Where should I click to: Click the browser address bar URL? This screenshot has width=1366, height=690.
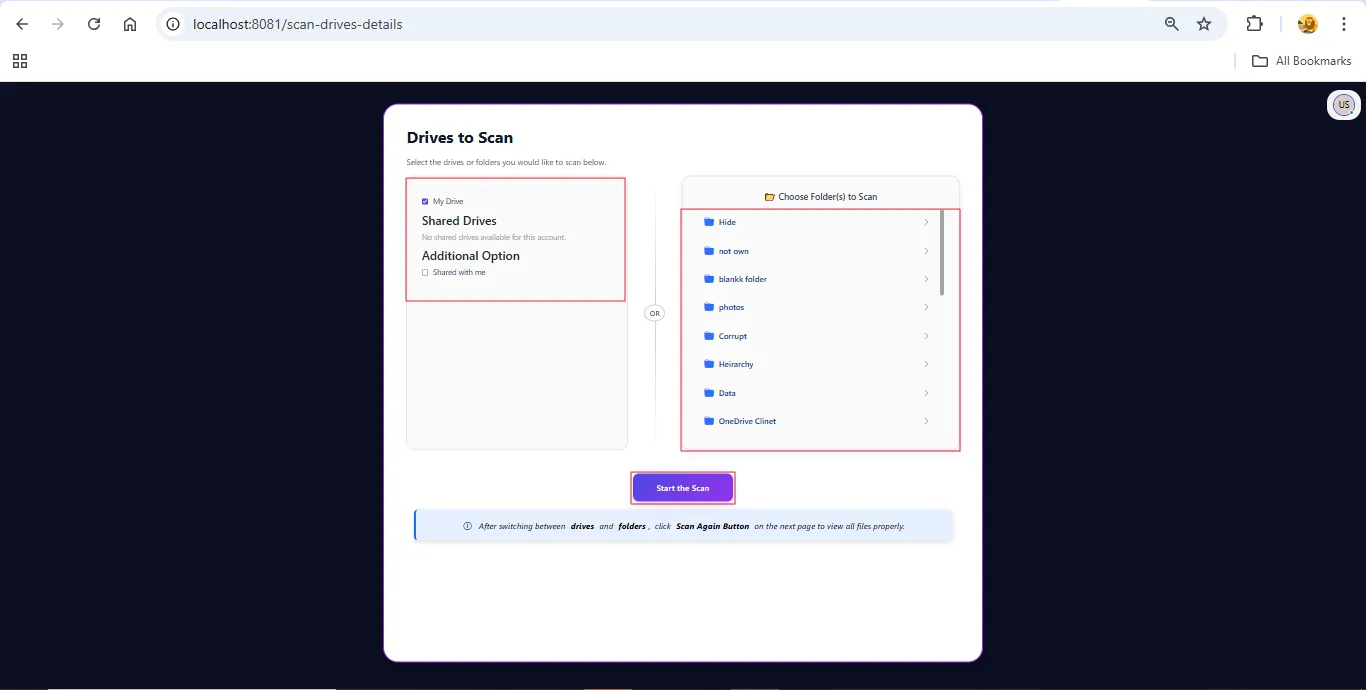coord(297,24)
